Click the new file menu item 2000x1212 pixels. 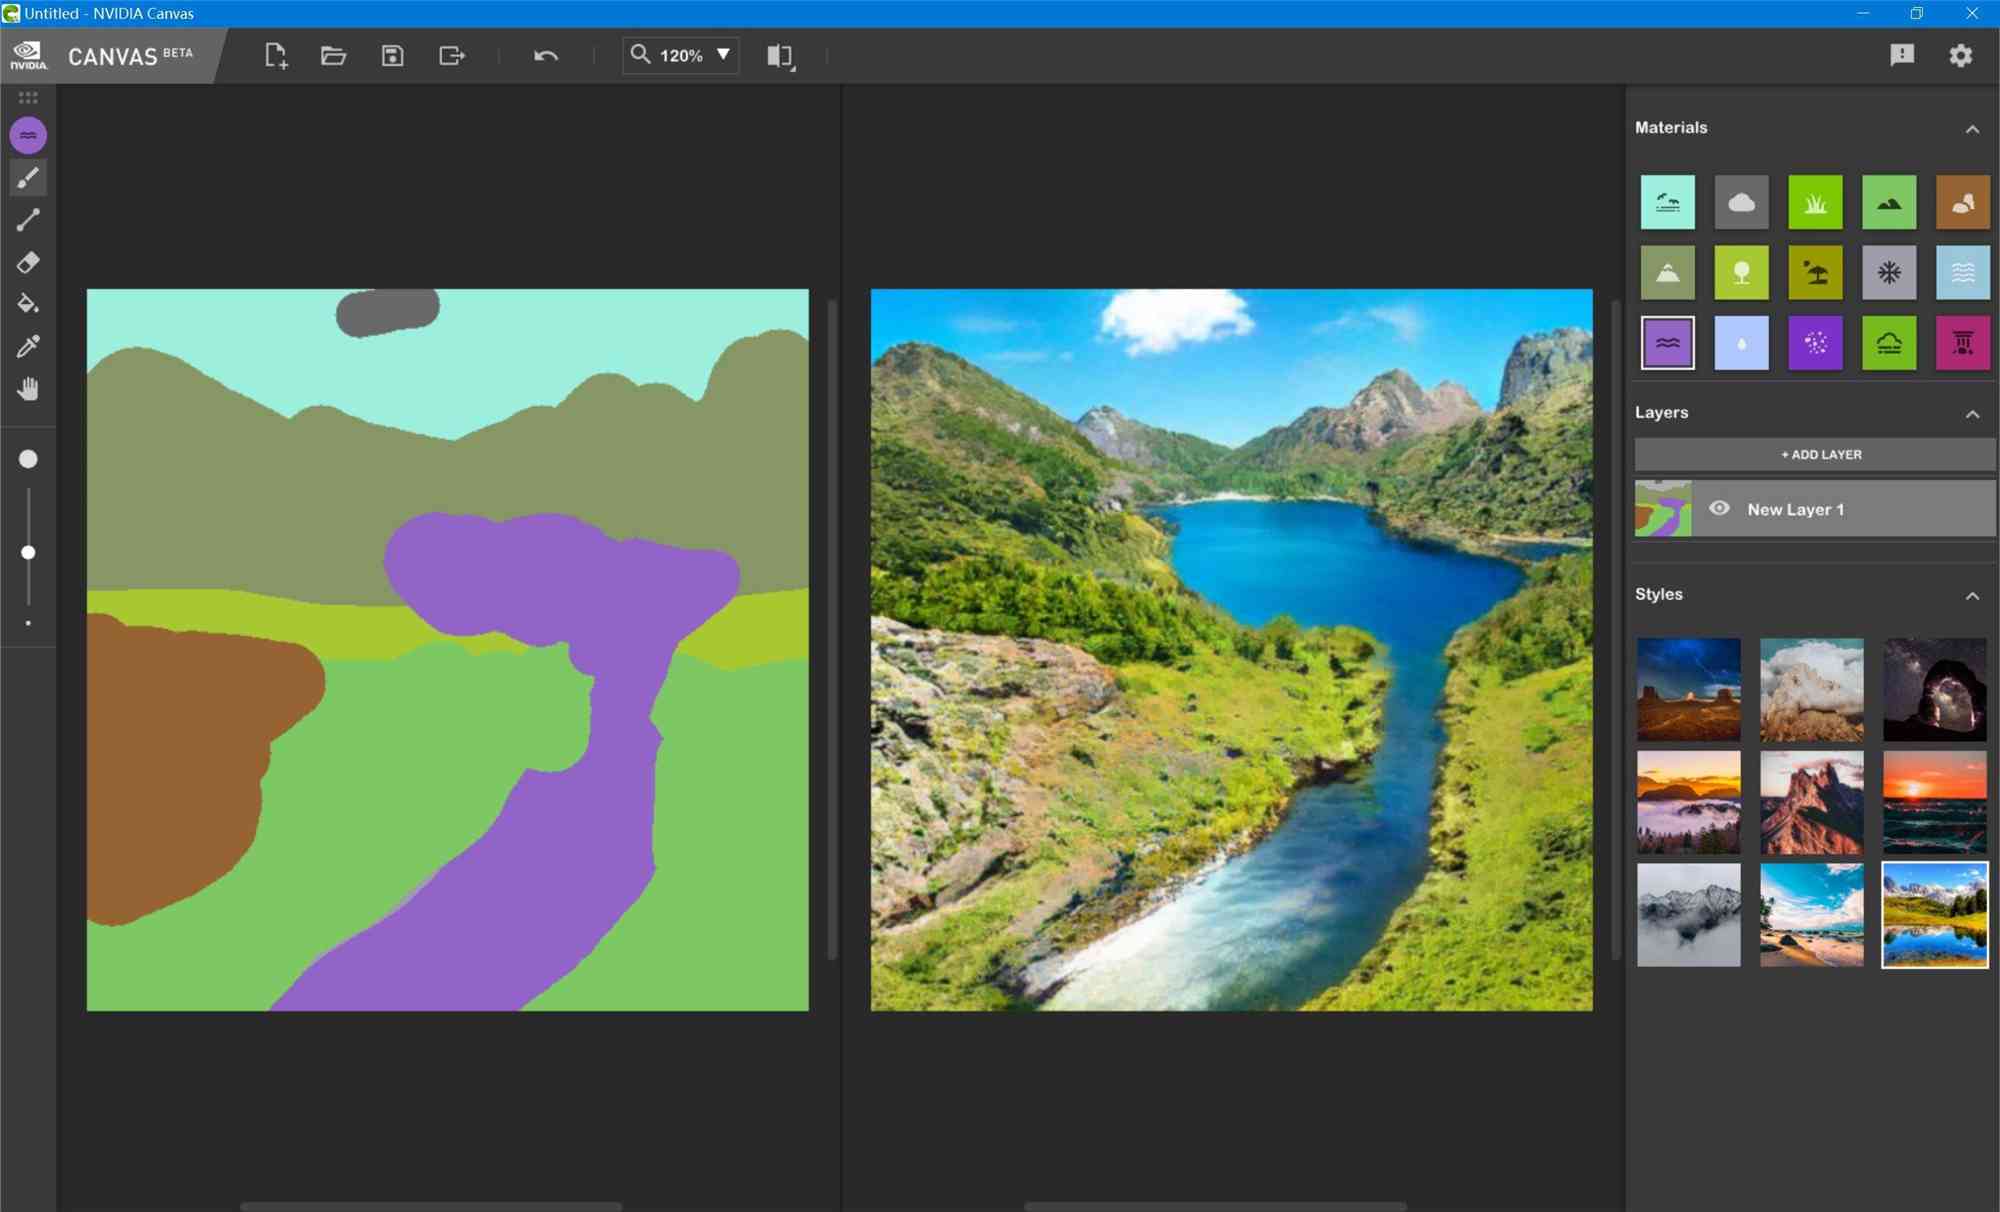276,54
